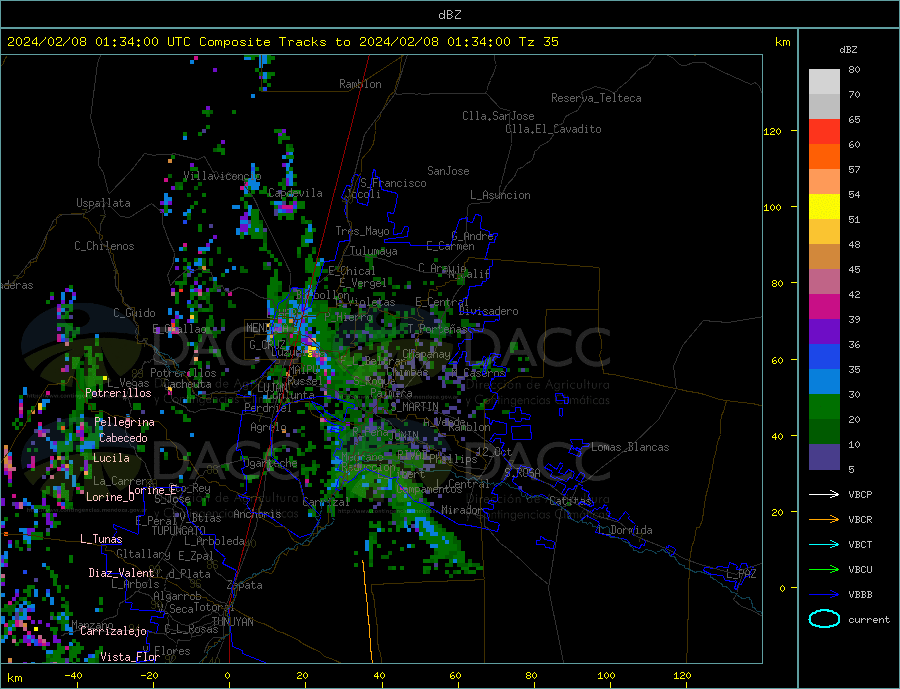Image resolution: width=900 pixels, height=689 pixels.
Task: Click the S.ROSA map label
Action: pyautogui.click(x=522, y=473)
